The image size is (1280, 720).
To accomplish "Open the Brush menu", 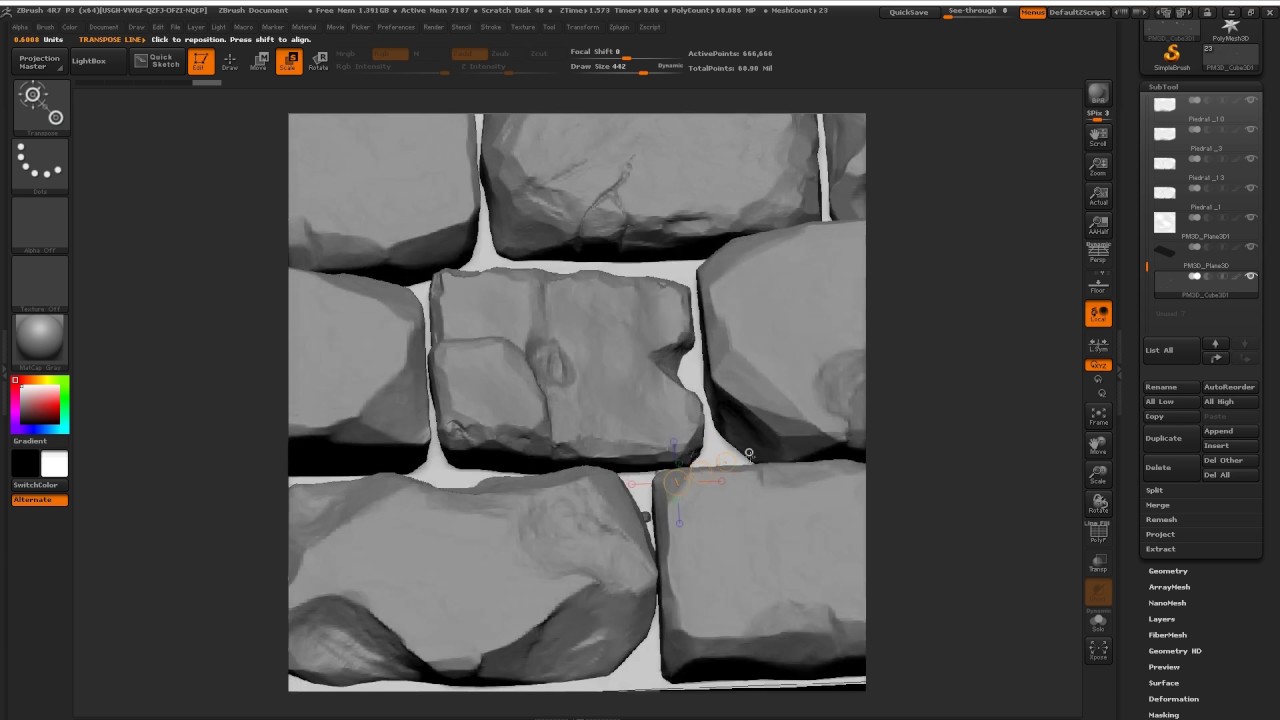I will [45, 27].
